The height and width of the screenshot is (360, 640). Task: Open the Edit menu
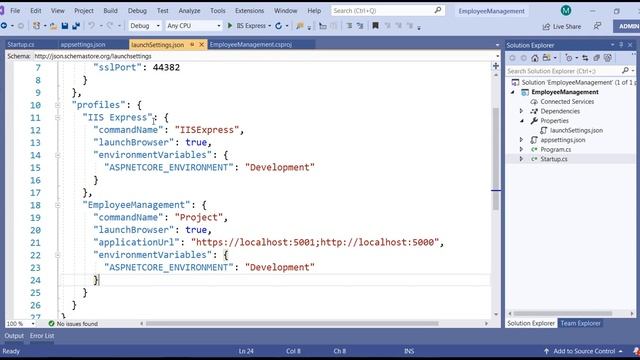click(36, 11)
